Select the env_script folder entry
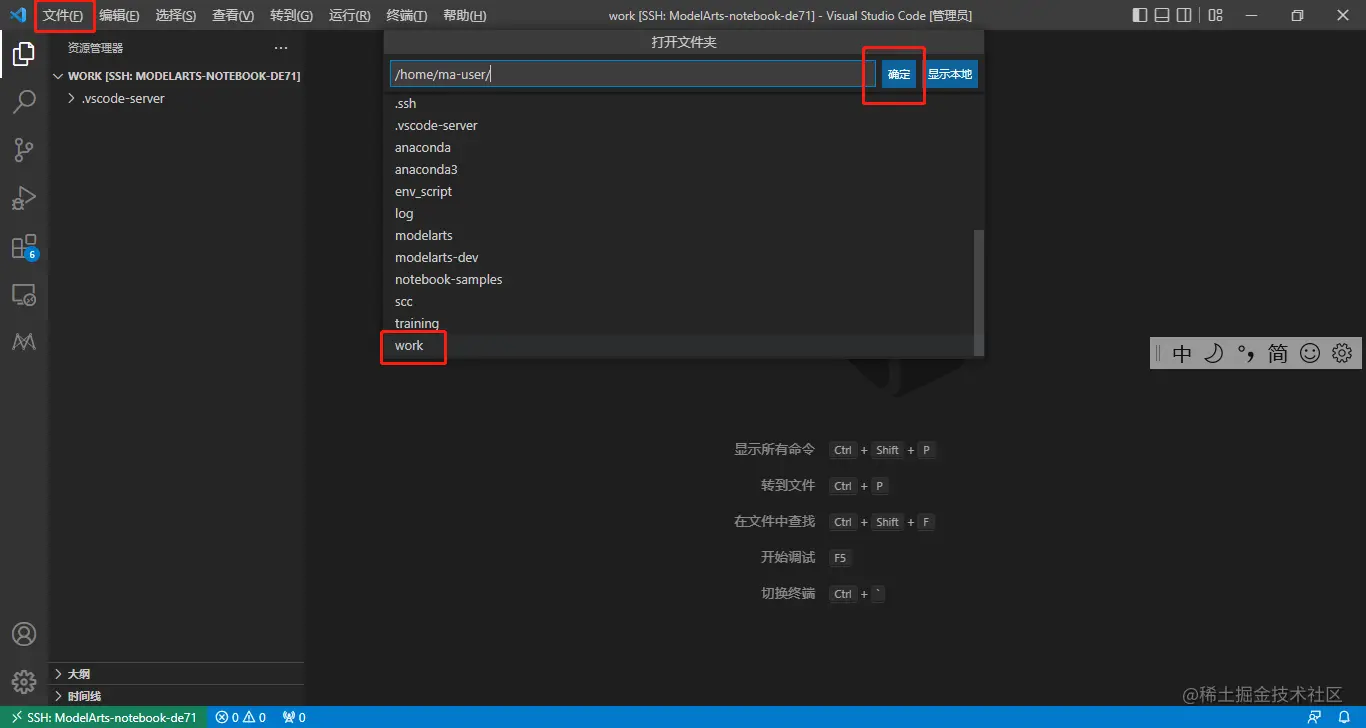1366x728 pixels. [680, 192]
